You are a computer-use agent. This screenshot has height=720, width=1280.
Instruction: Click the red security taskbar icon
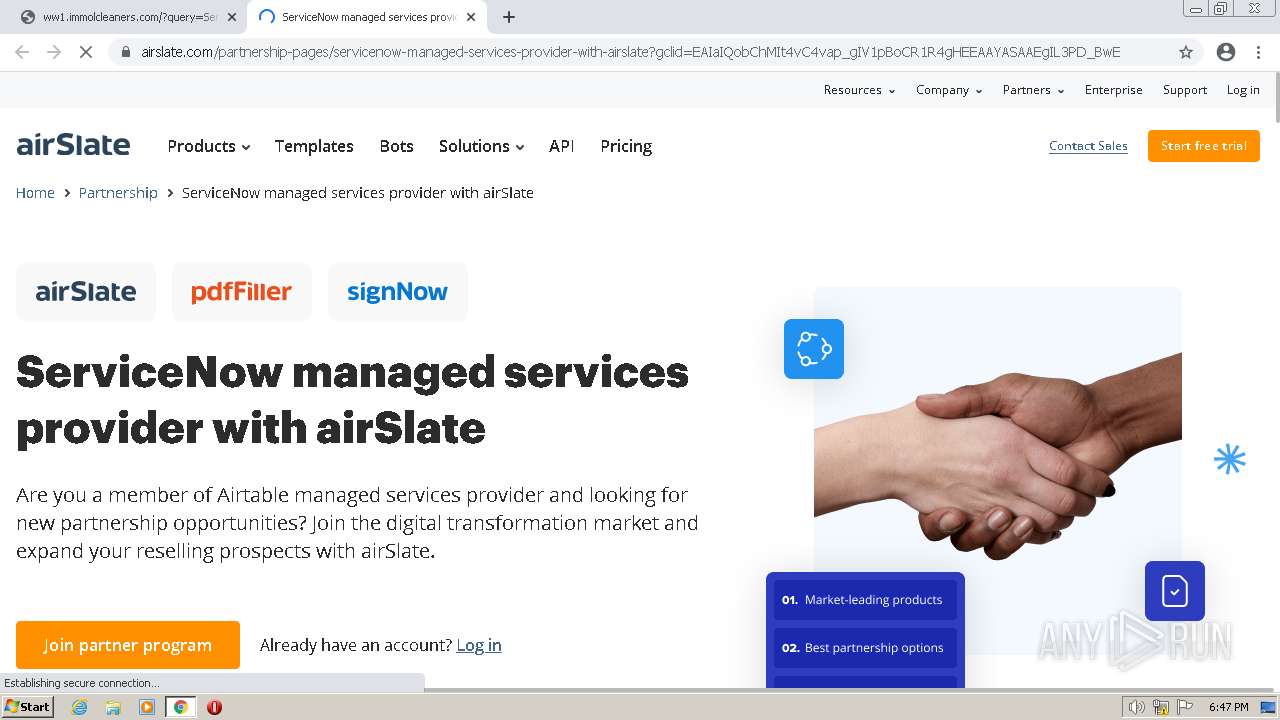214,707
